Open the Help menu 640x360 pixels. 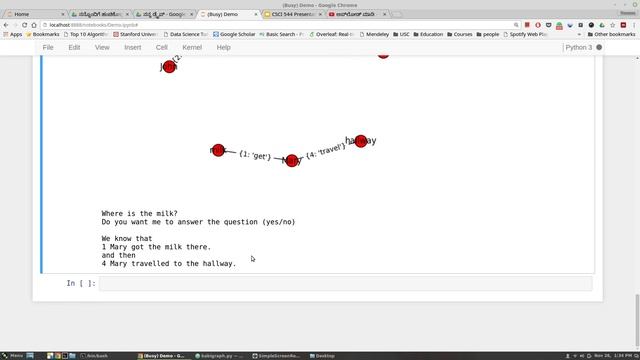click(223, 47)
